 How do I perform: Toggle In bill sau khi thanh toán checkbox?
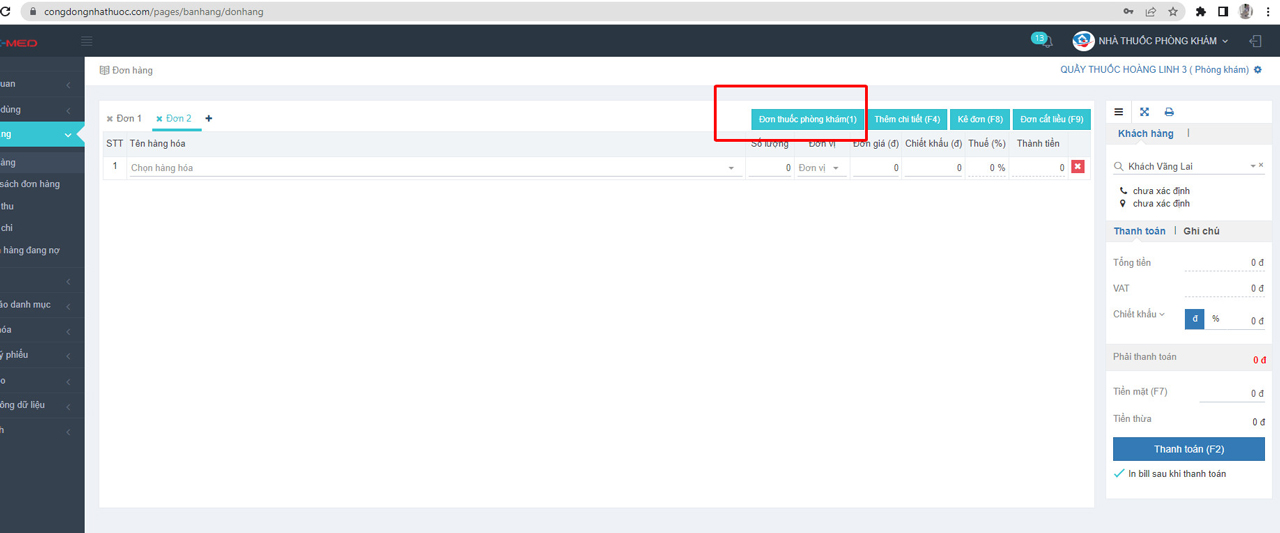point(1119,473)
